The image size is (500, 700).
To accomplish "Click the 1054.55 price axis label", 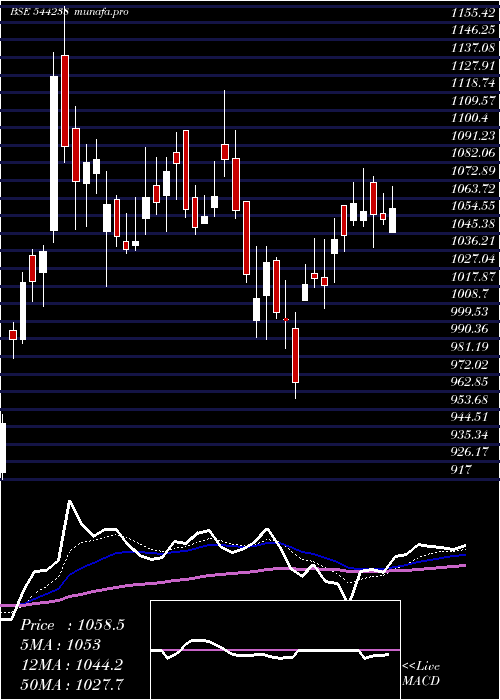I will click(473, 206).
